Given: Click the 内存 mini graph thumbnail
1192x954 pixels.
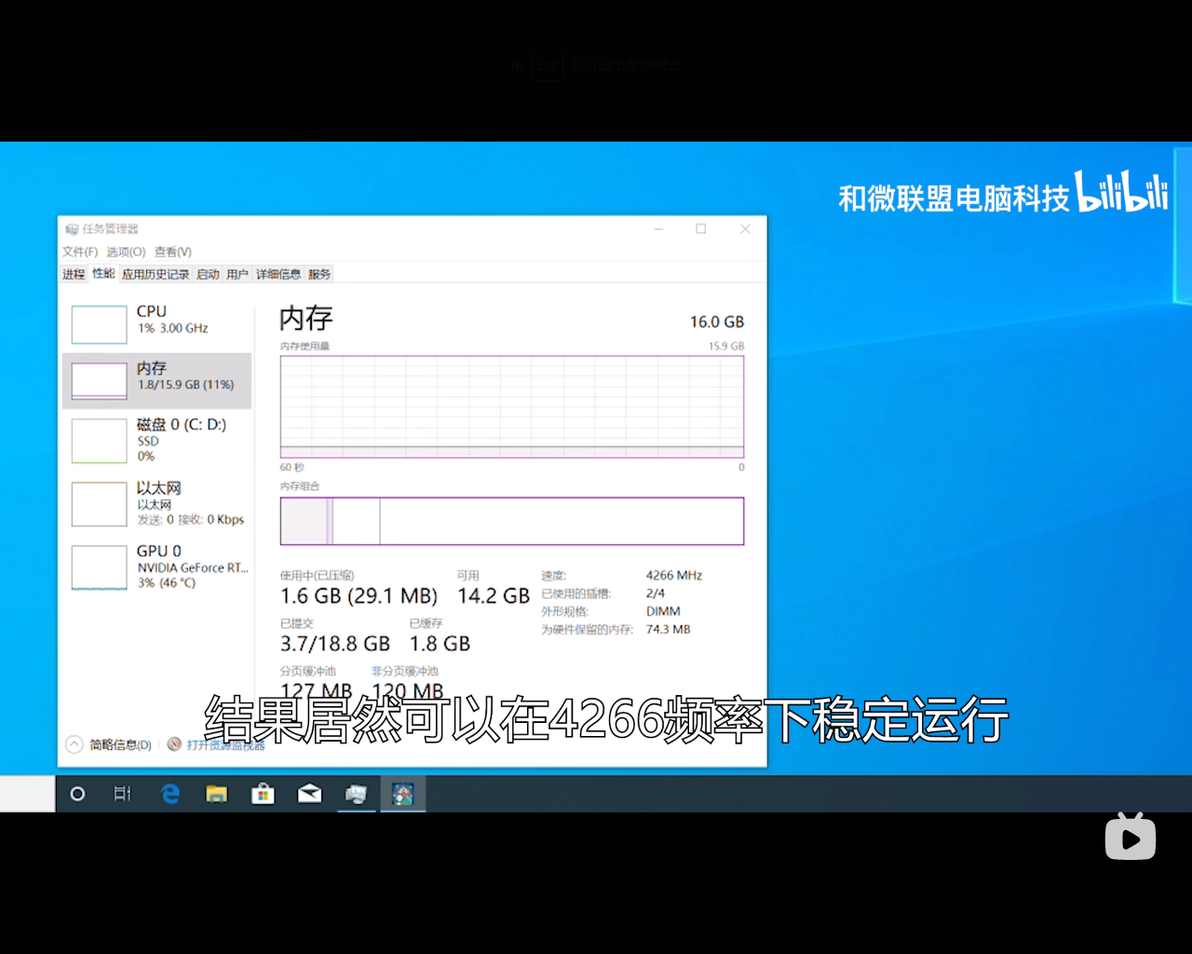Looking at the screenshot, I should 99,381.
